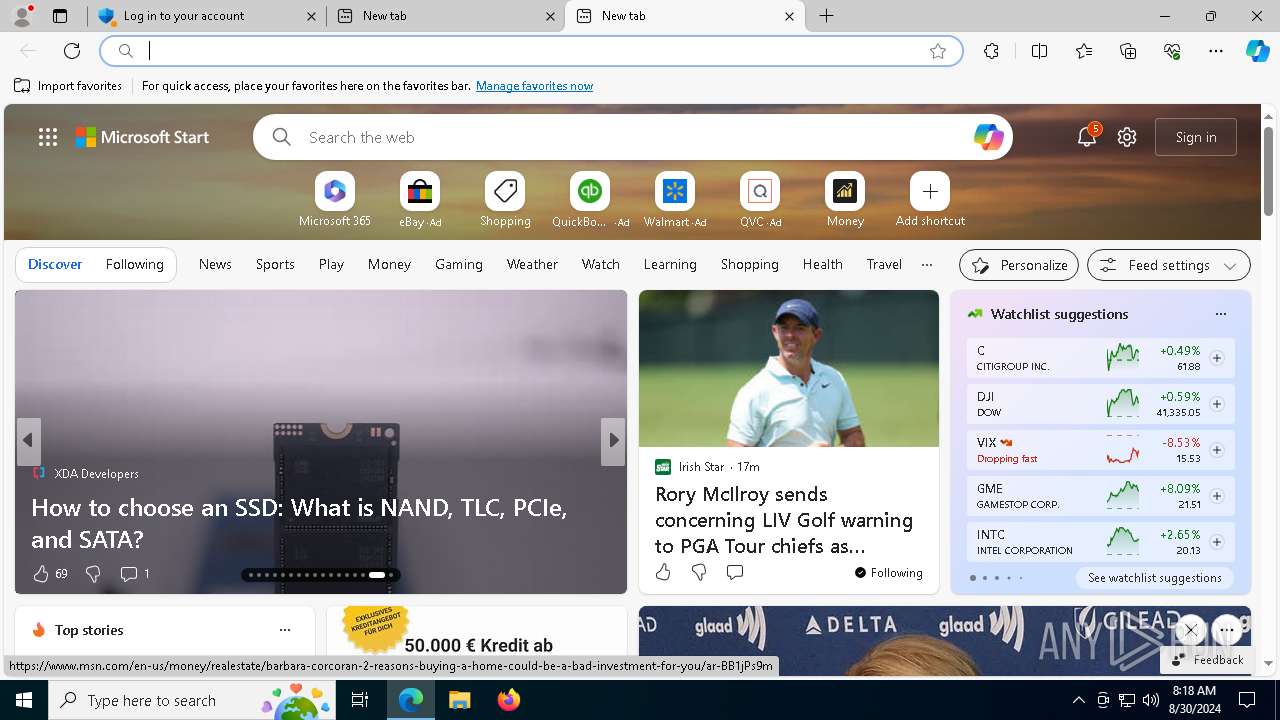1280x720 pixels.
Task: Enable split screen view
Action: pyautogui.click(x=1039, y=51)
